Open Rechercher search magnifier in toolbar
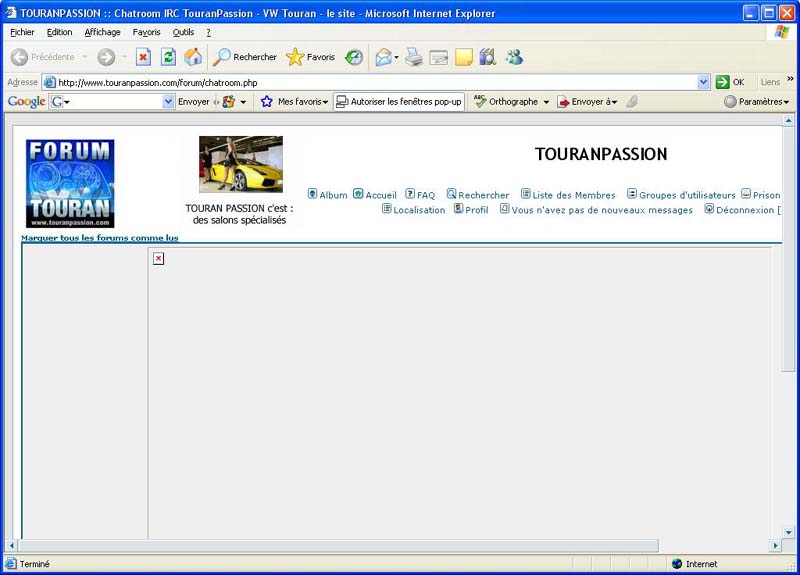The image size is (800, 575). tap(221, 57)
